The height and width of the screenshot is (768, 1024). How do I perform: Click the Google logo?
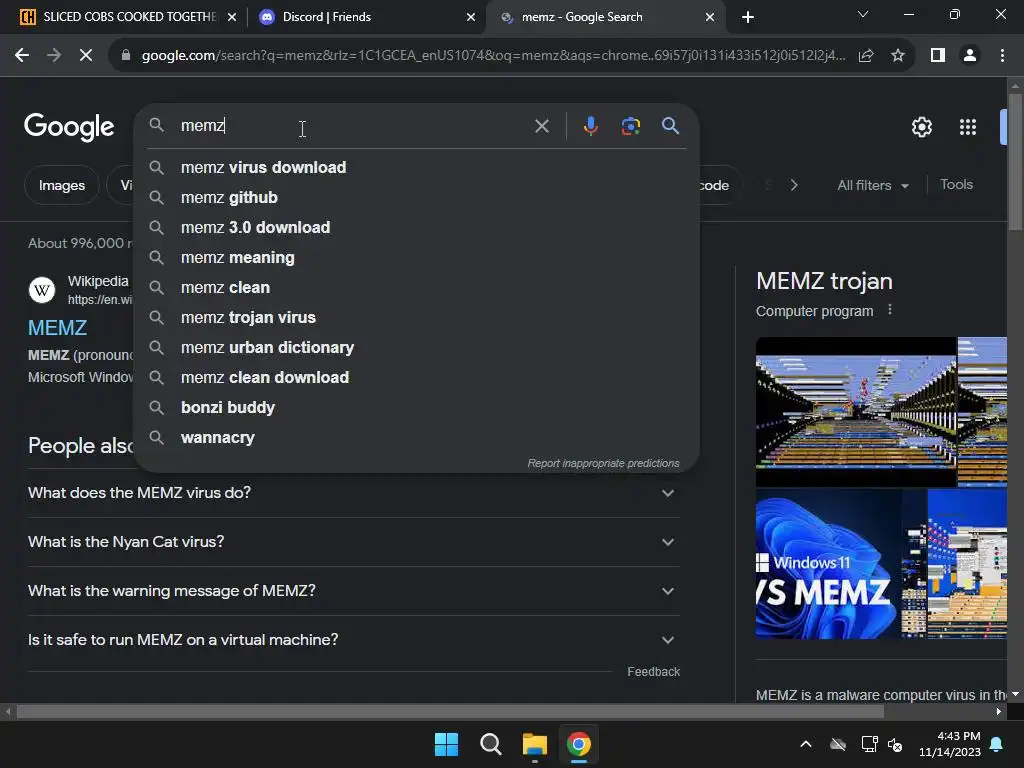(x=69, y=127)
